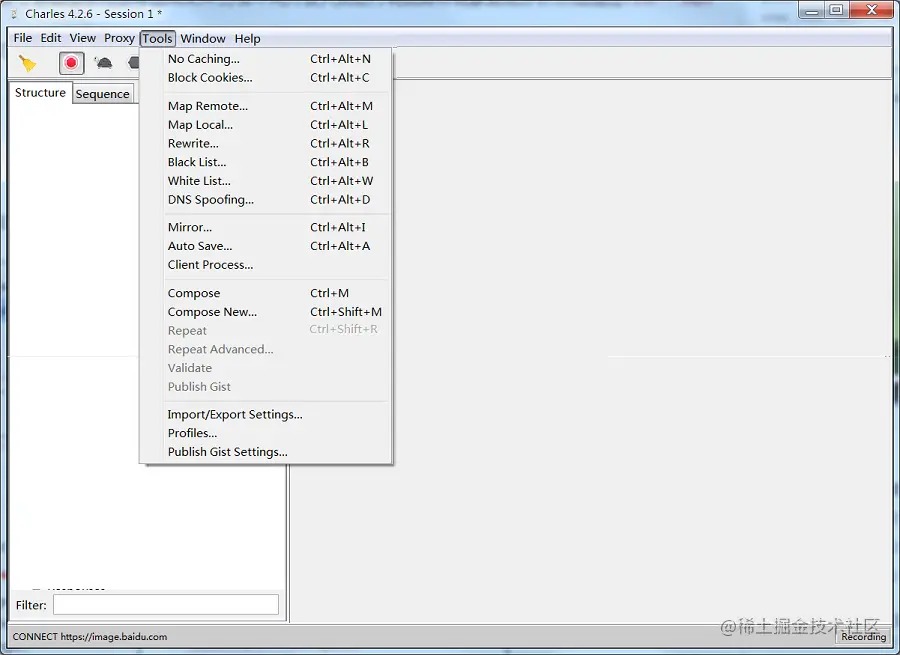The image size is (900, 655).
Task: Click Auto Save in Tools menu
Action: [200, 246]
